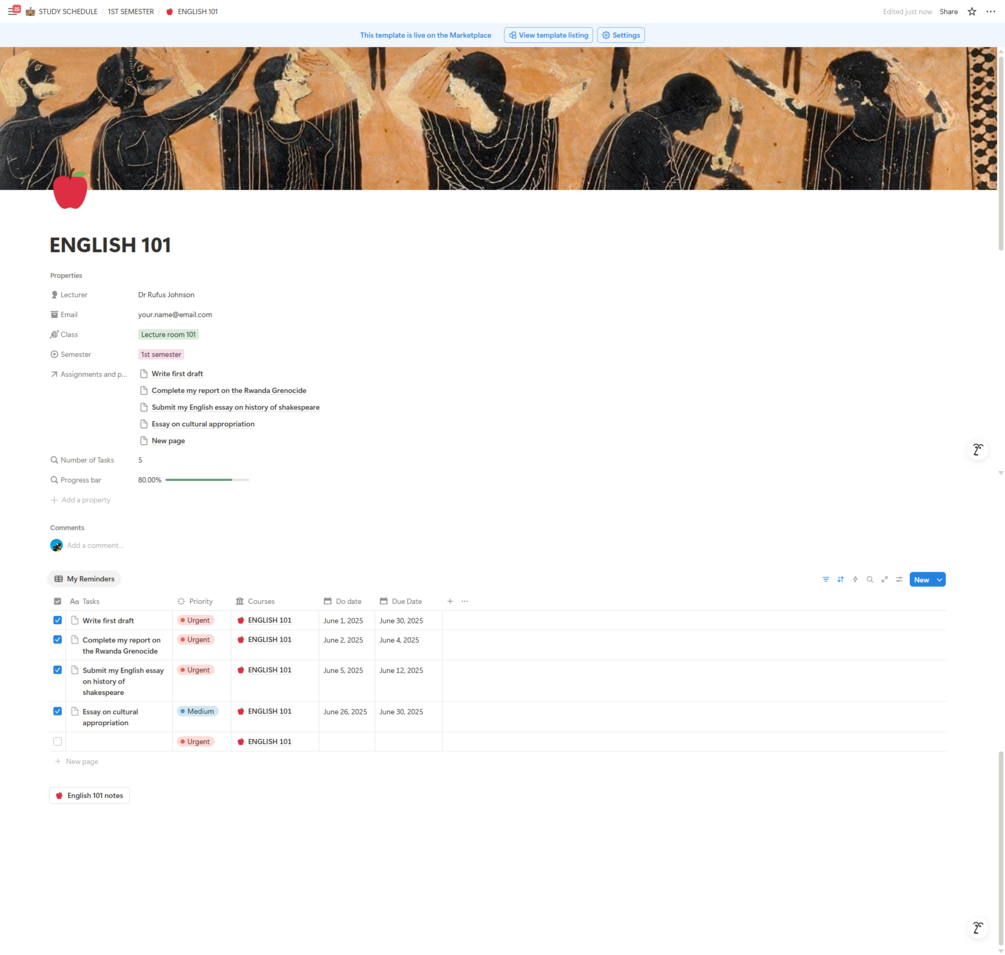Go to STUDY SCHEDULE breadcrumb
Viewport: 1005px width, 955px height.
tap(68, 12)
